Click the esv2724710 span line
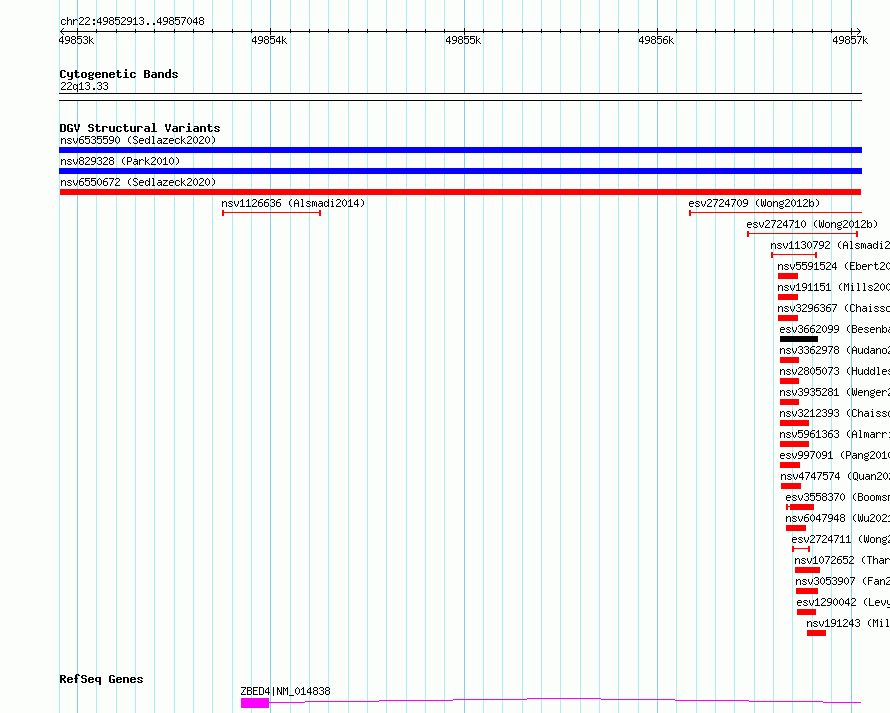This screenshot has width=890, height=713. pos(802,234)
